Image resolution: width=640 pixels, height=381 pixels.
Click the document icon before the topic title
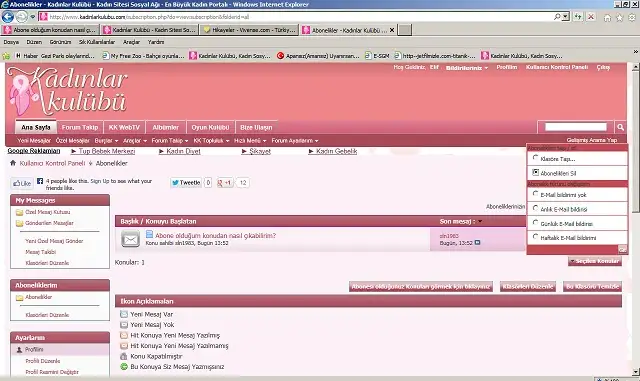point(149,234)
